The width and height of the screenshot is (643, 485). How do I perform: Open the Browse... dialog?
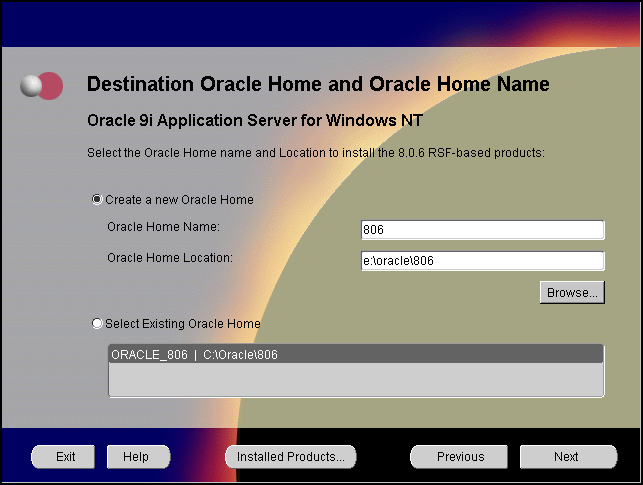point(572,292)
